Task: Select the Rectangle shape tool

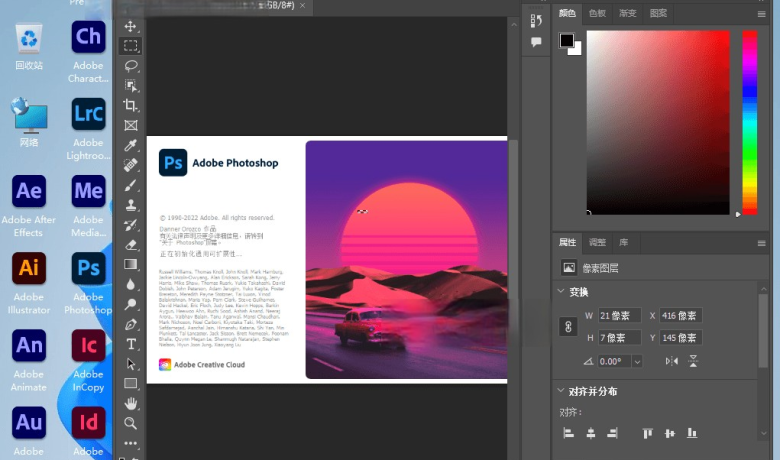Action: click(x=131, y=383)
